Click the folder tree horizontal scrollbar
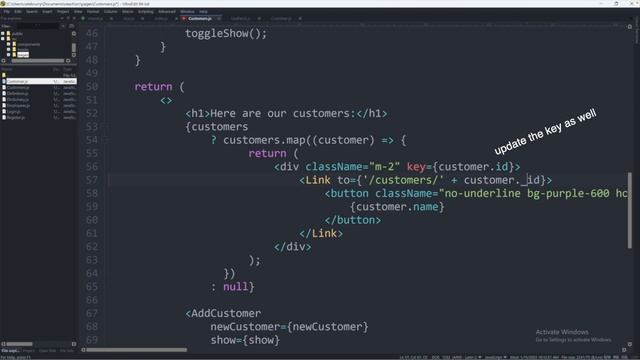Viewport: 640px width, 360px height. pyautogui.click(x=38, y=61)
